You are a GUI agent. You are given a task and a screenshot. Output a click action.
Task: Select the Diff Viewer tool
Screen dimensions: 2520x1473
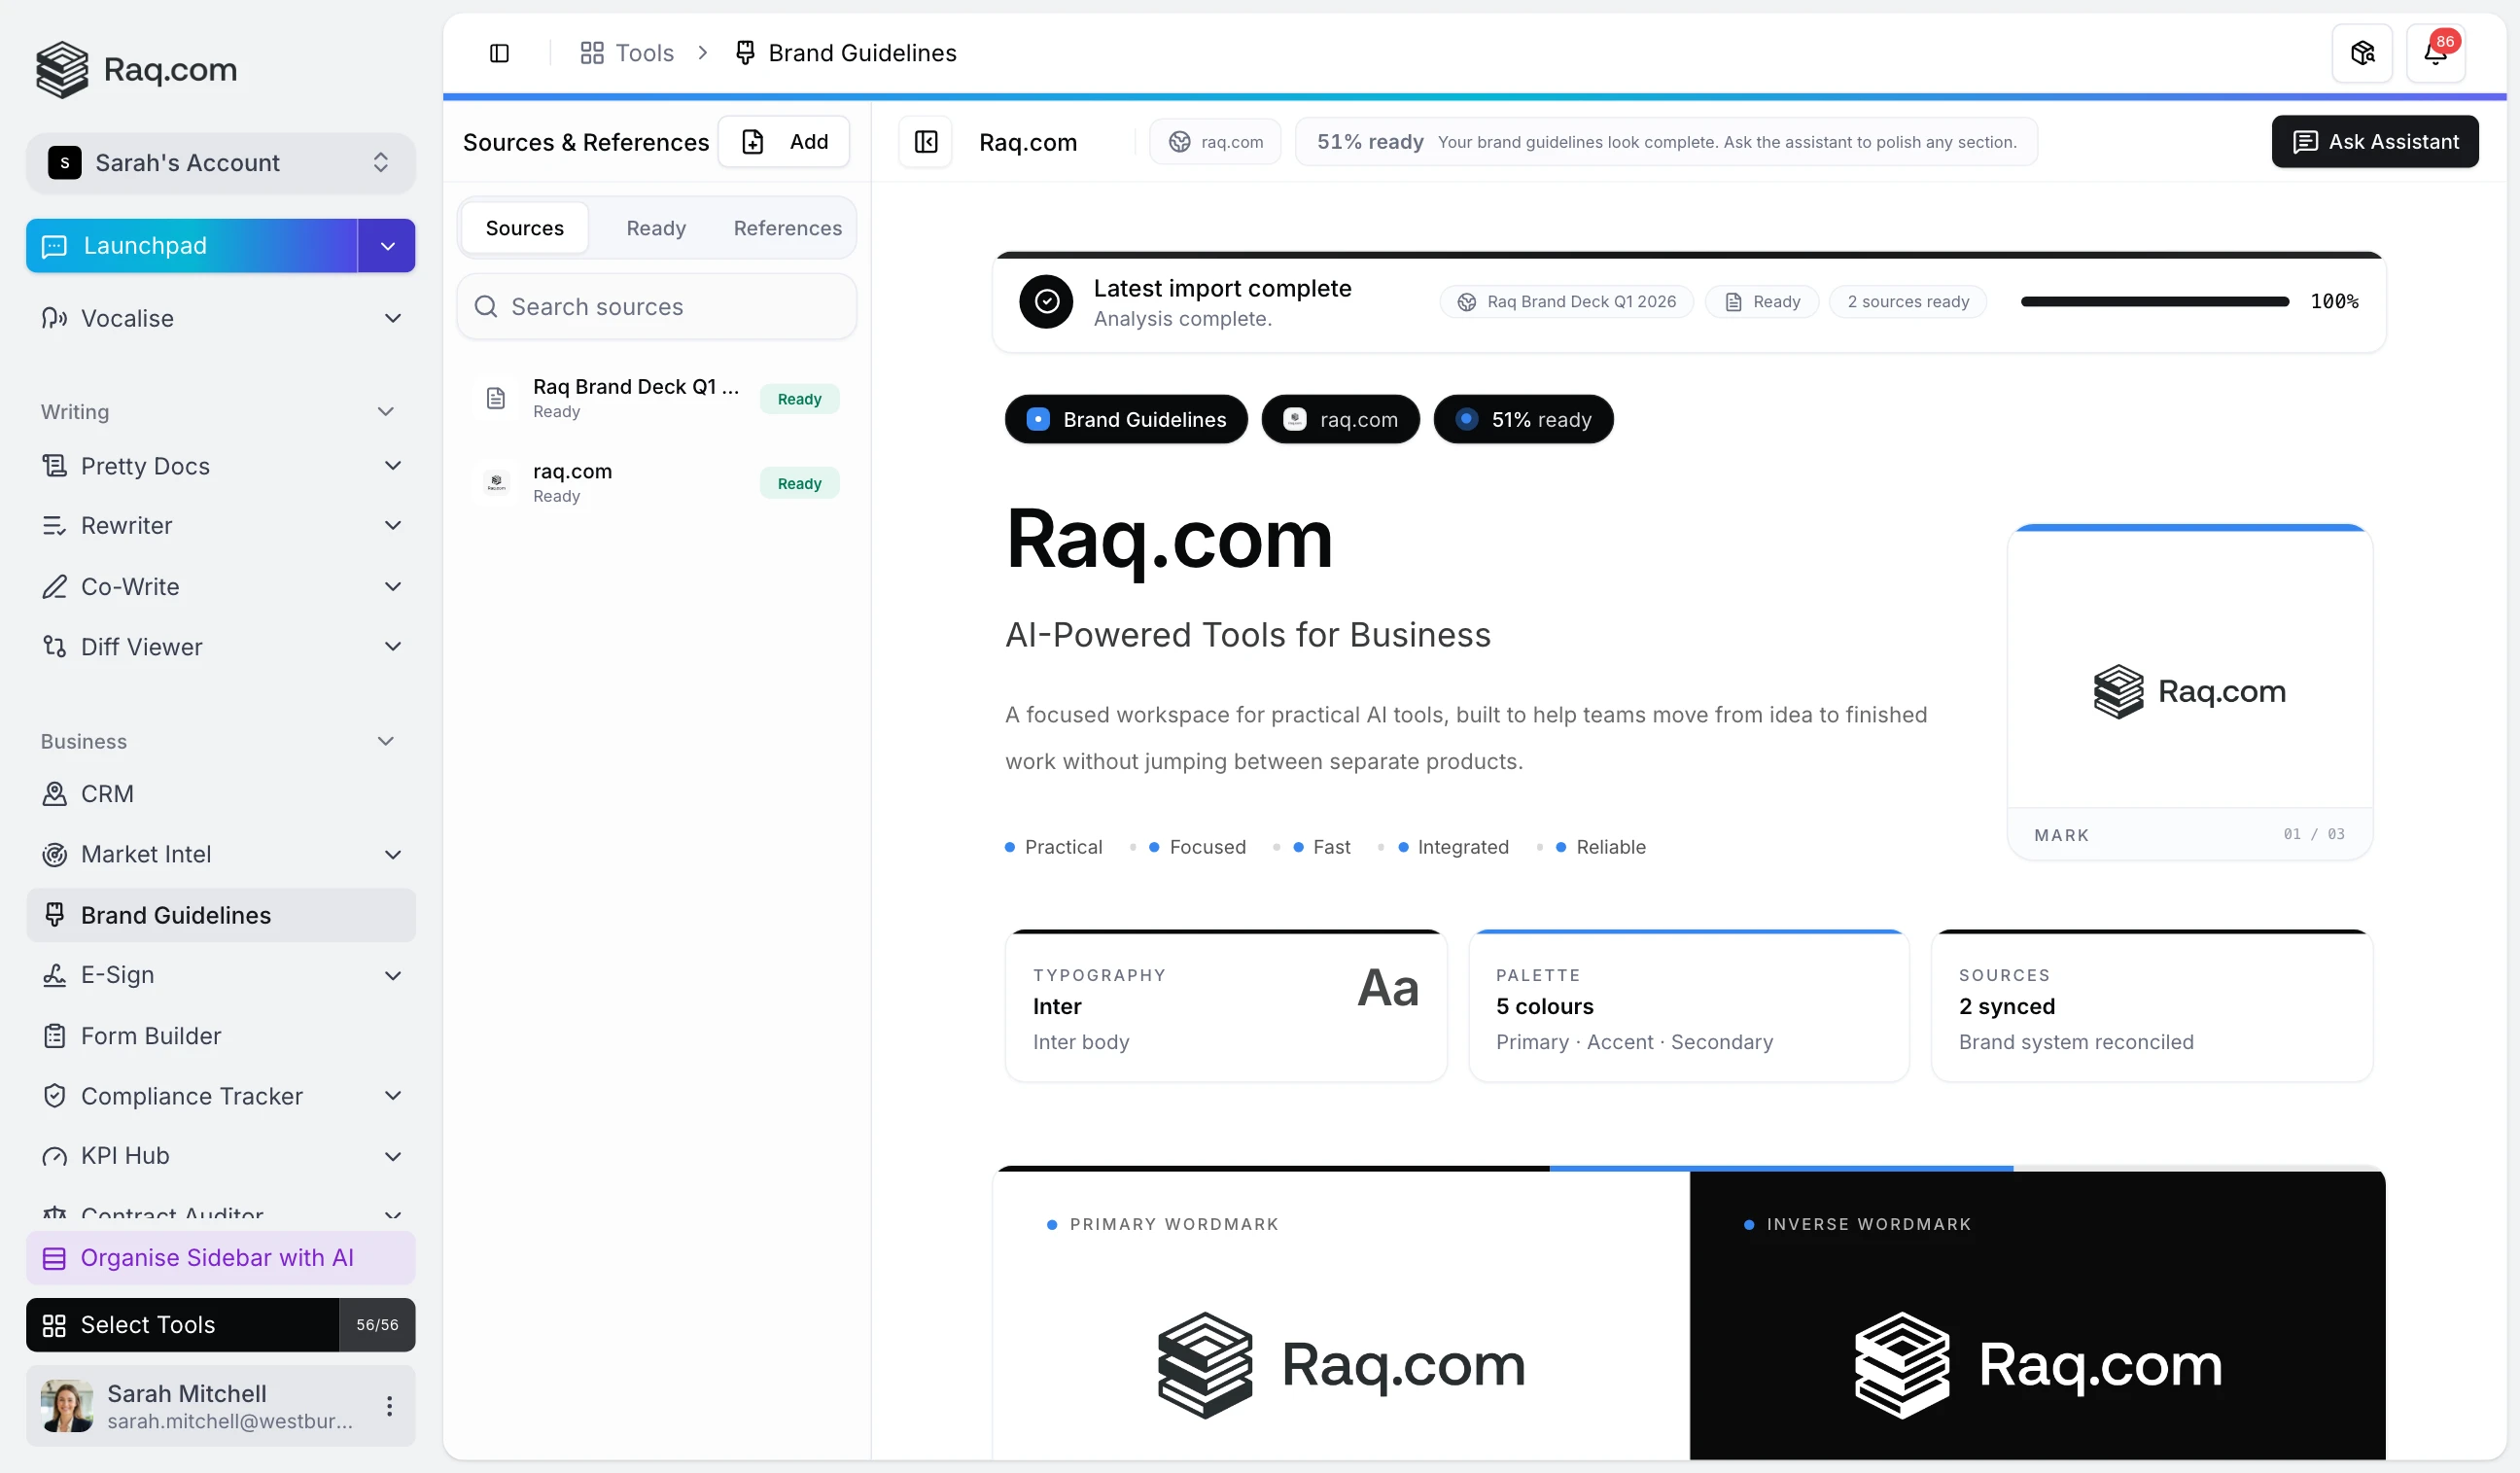tap(141, 646)
